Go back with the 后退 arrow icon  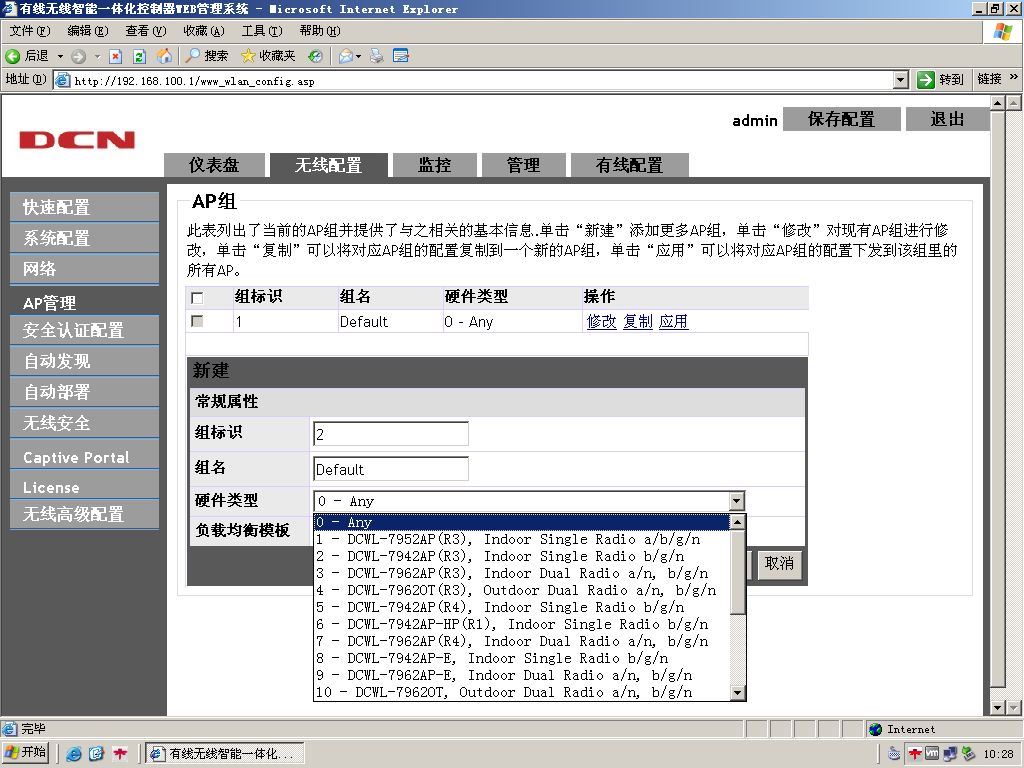coord(12,56)
